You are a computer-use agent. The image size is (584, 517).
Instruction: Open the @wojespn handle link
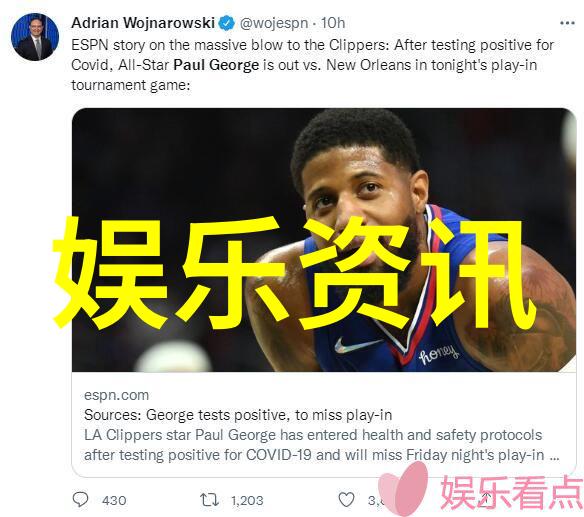coord(274,23)
